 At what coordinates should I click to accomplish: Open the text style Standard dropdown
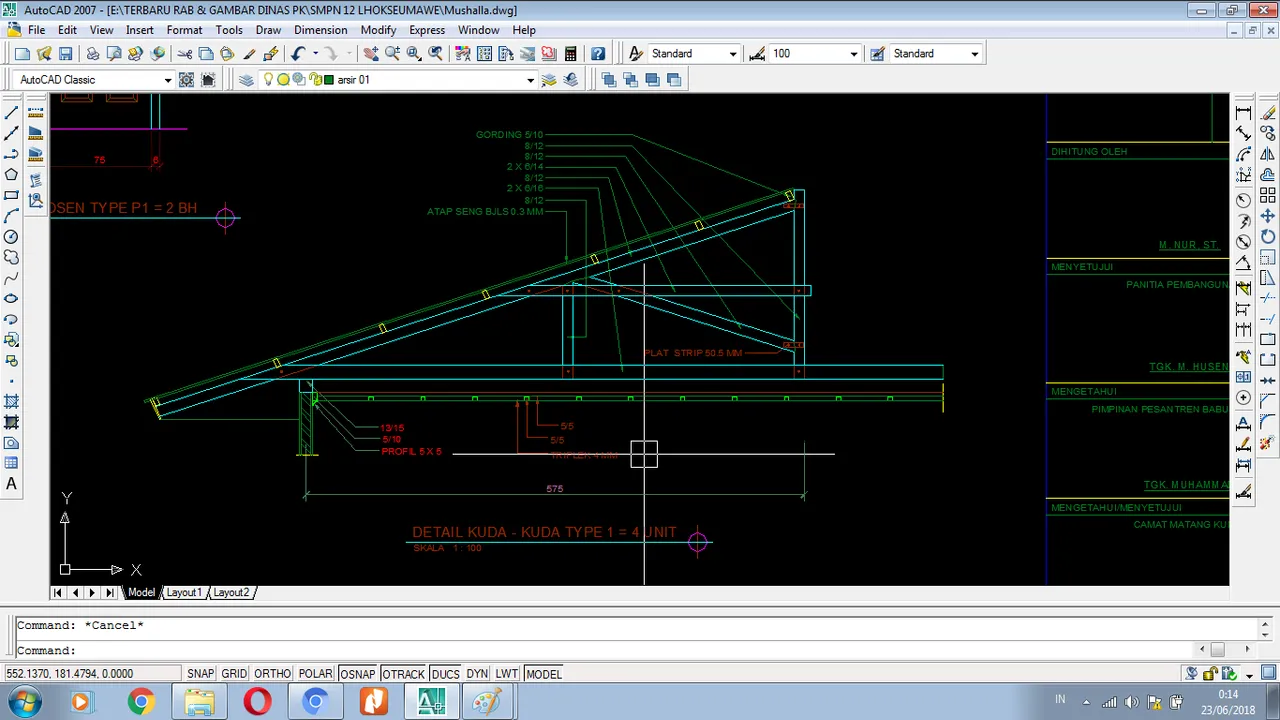pyautogui.click(x=732, y=54)
